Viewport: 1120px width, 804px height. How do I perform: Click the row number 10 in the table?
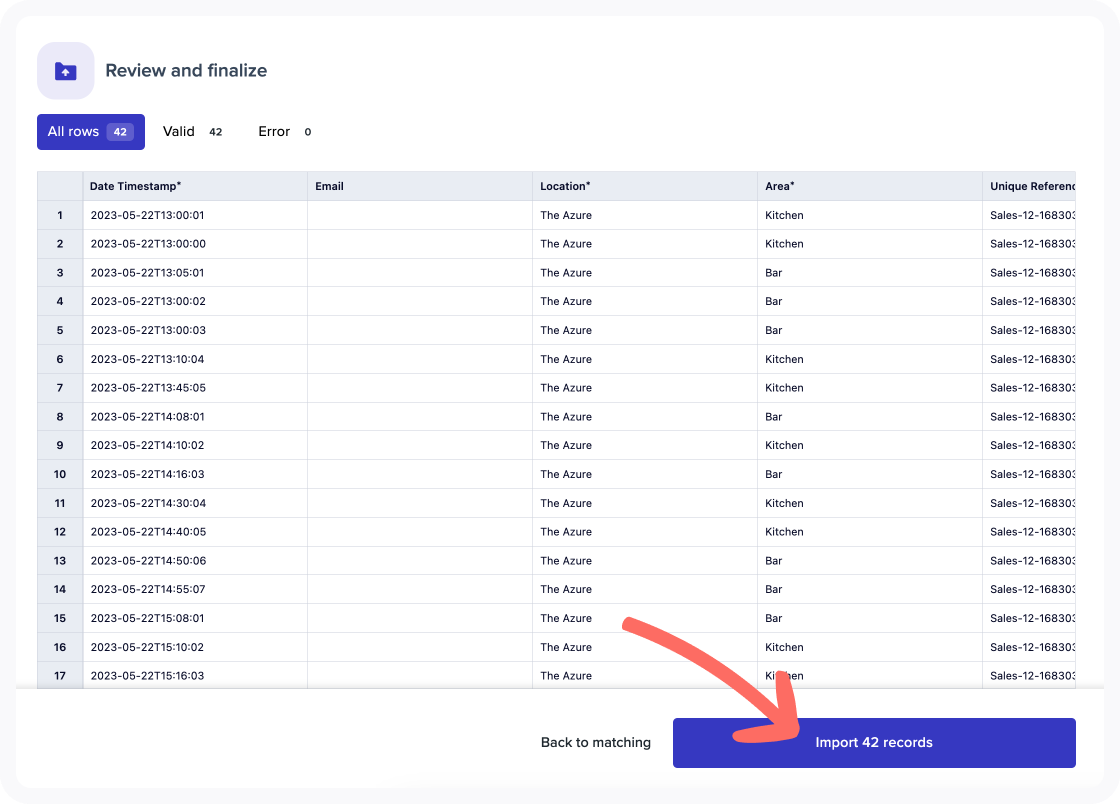(59, 474)
